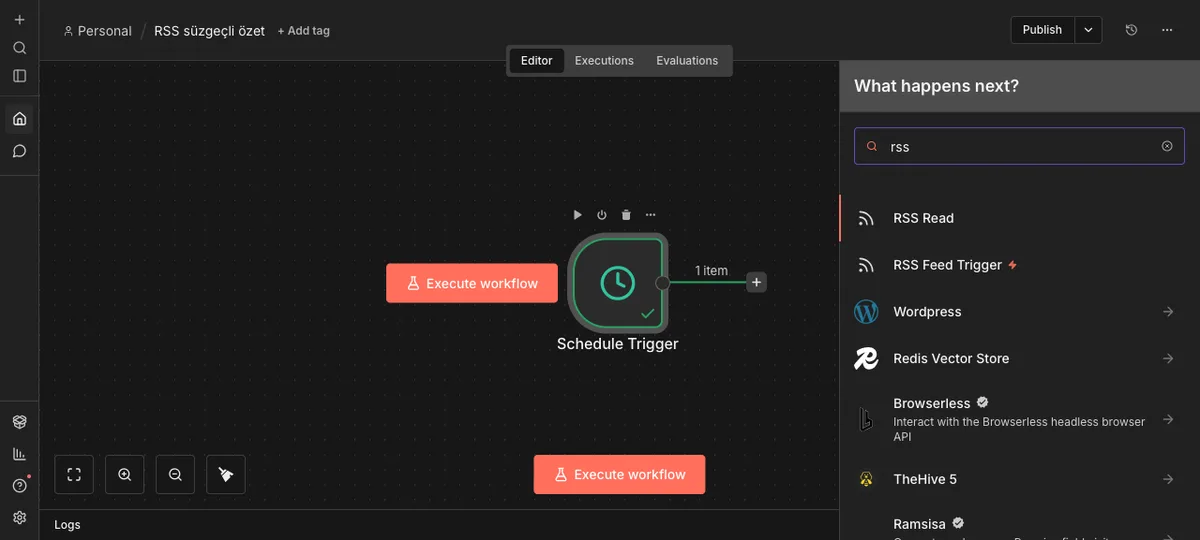
Task: Switch to the Executions tab
Action: (x=604, y=61)
